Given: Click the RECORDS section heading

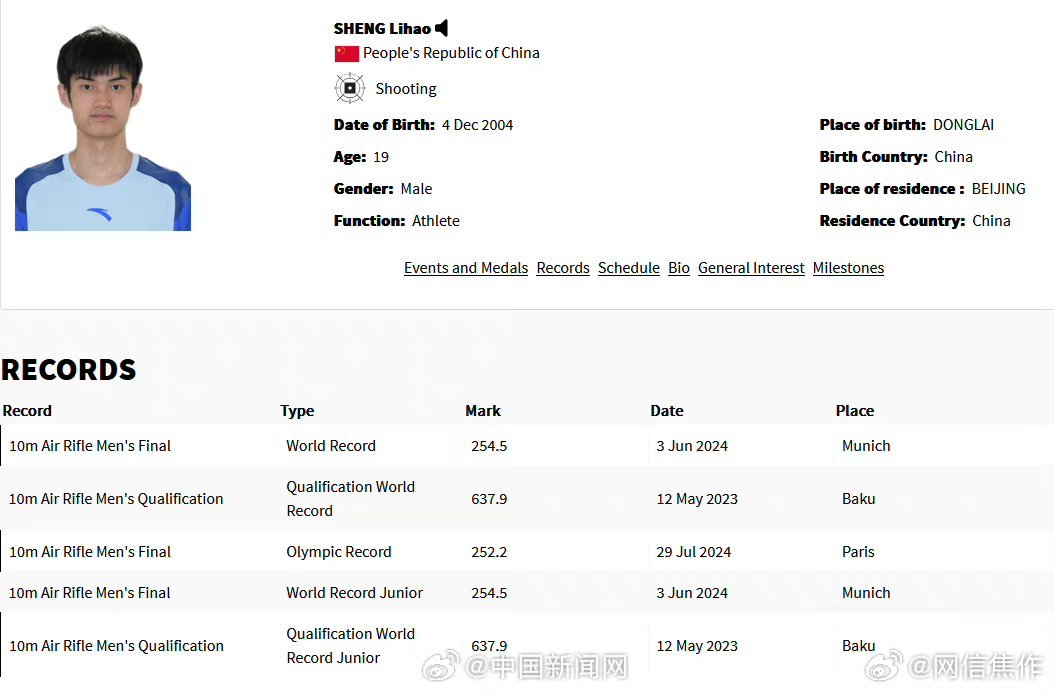Looking at the screenshot, I should pyautogui.click(x=68, y=370).
